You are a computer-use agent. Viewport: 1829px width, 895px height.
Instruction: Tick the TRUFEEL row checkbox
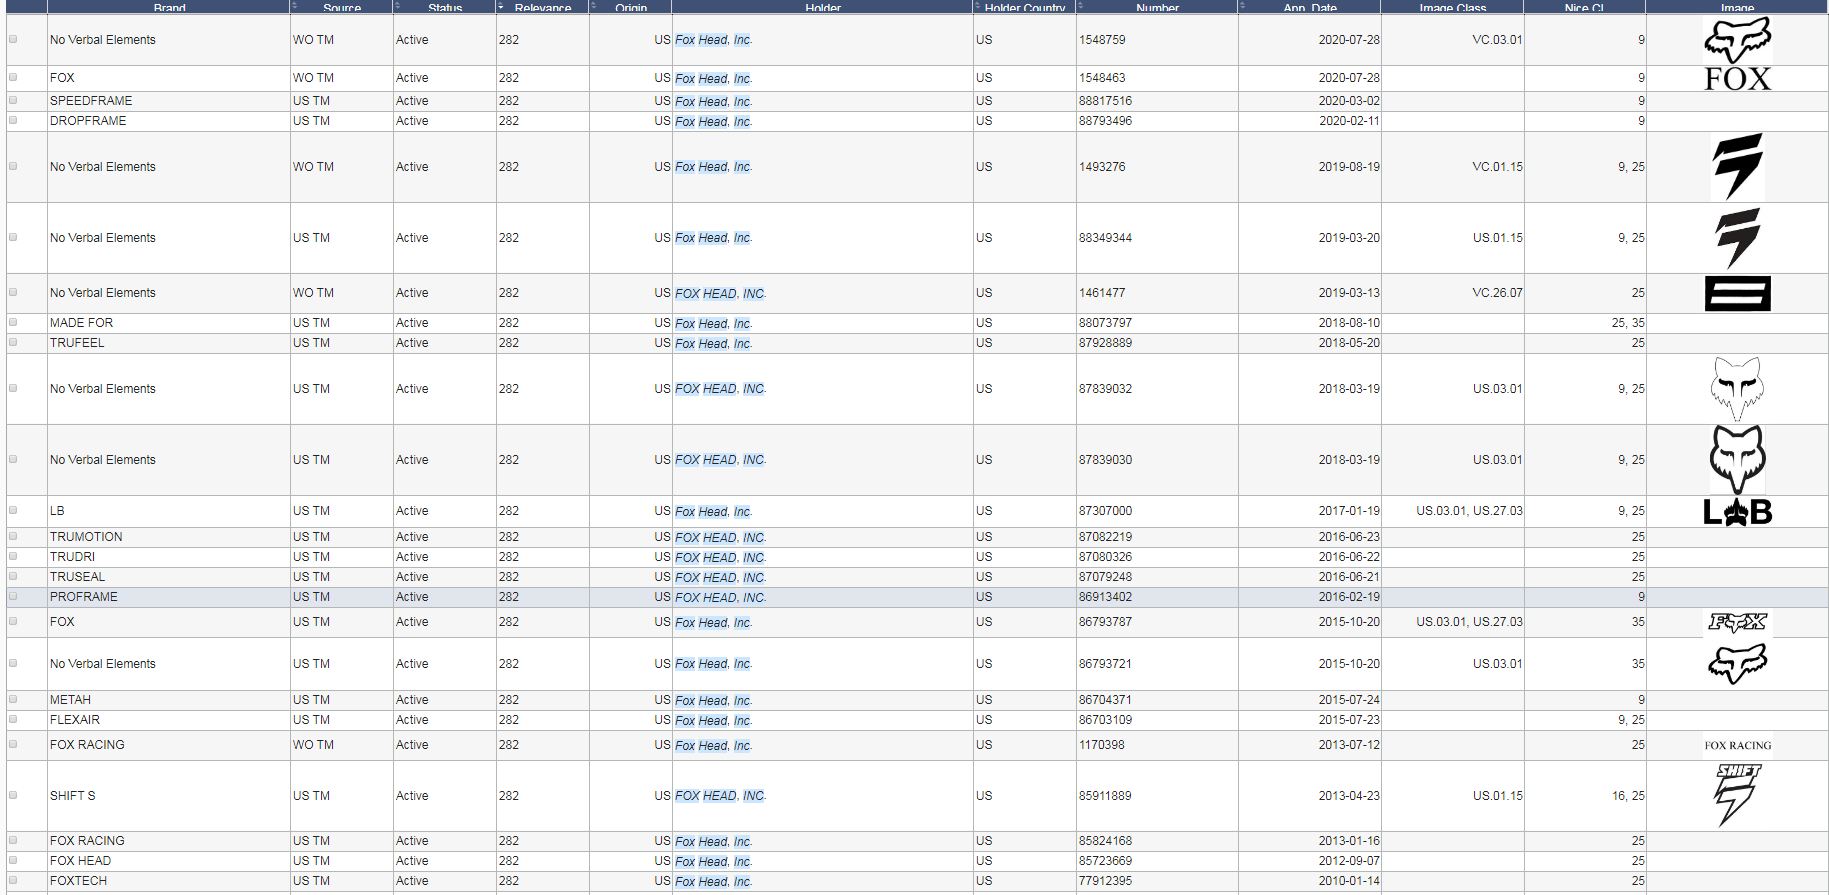pos(13,342)
